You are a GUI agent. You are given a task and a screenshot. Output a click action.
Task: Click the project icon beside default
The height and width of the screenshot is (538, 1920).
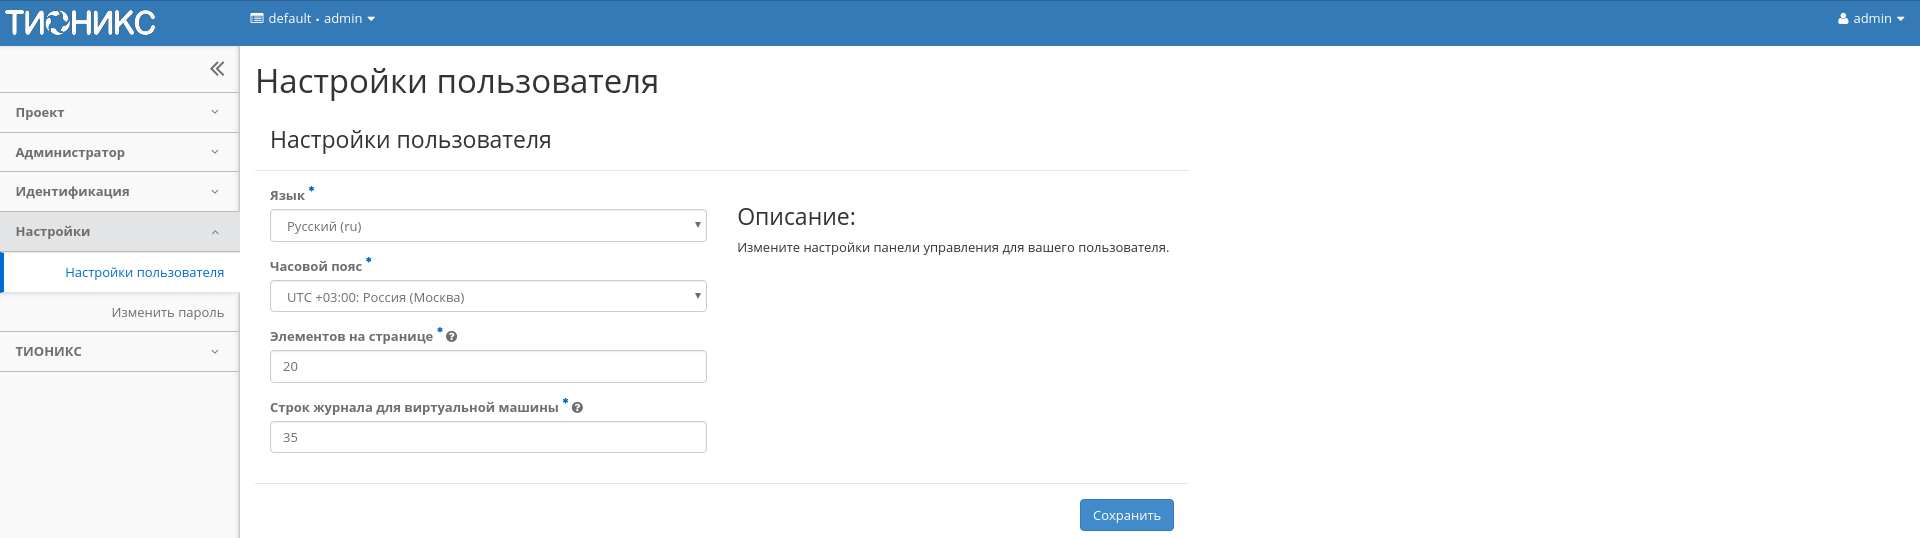click(x=257, y=19)
